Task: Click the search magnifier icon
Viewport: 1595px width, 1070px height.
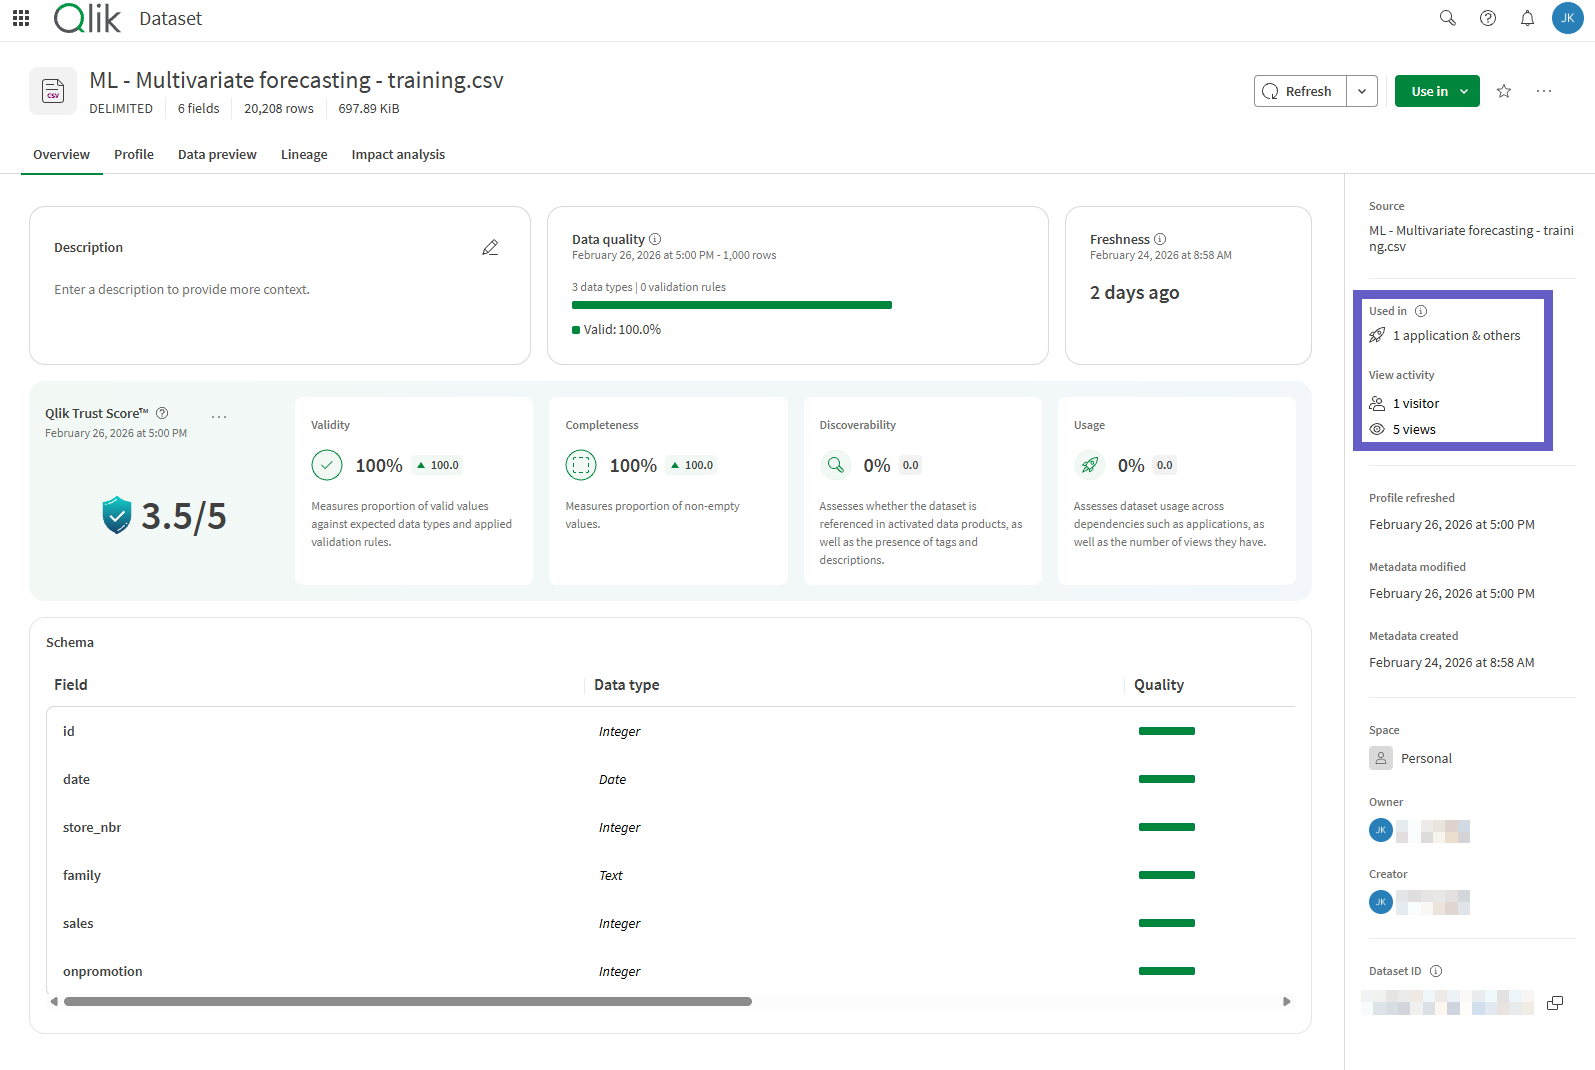Action: pyautogui.click(x=1447, y=18)
